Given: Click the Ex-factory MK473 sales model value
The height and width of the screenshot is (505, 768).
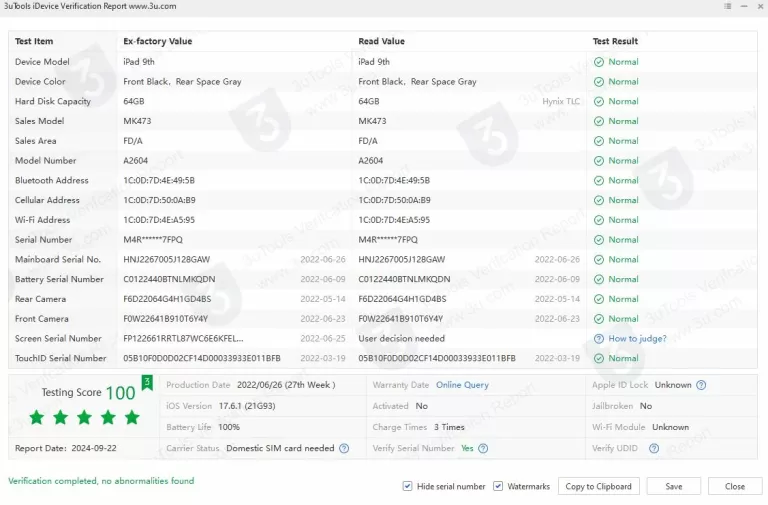Looking at the screenshot, I should pos(137,121).
